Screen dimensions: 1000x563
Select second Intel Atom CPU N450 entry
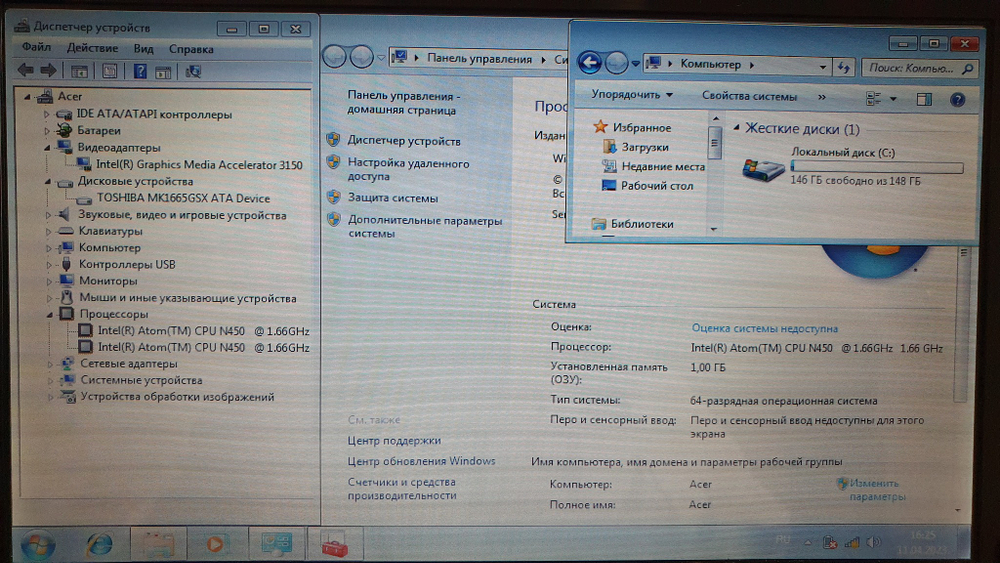tap(203, 347)
